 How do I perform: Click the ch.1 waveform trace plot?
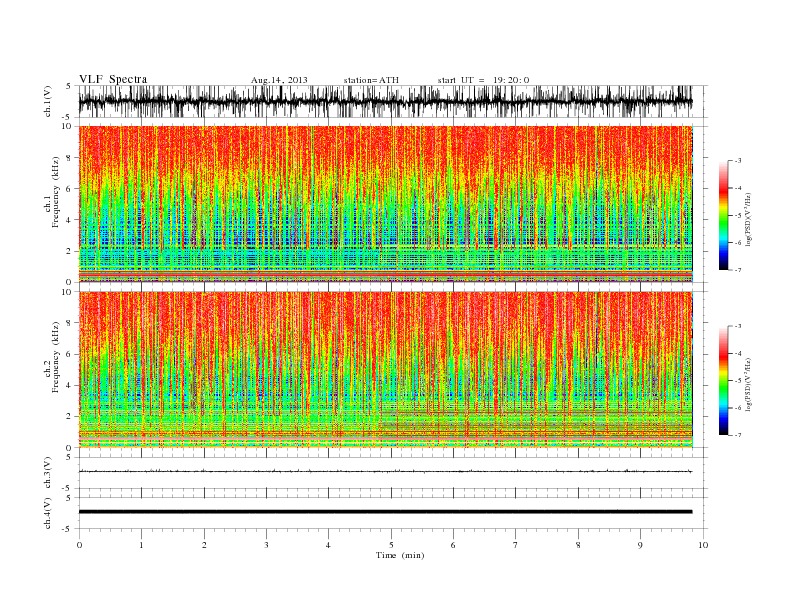[385, 101]
